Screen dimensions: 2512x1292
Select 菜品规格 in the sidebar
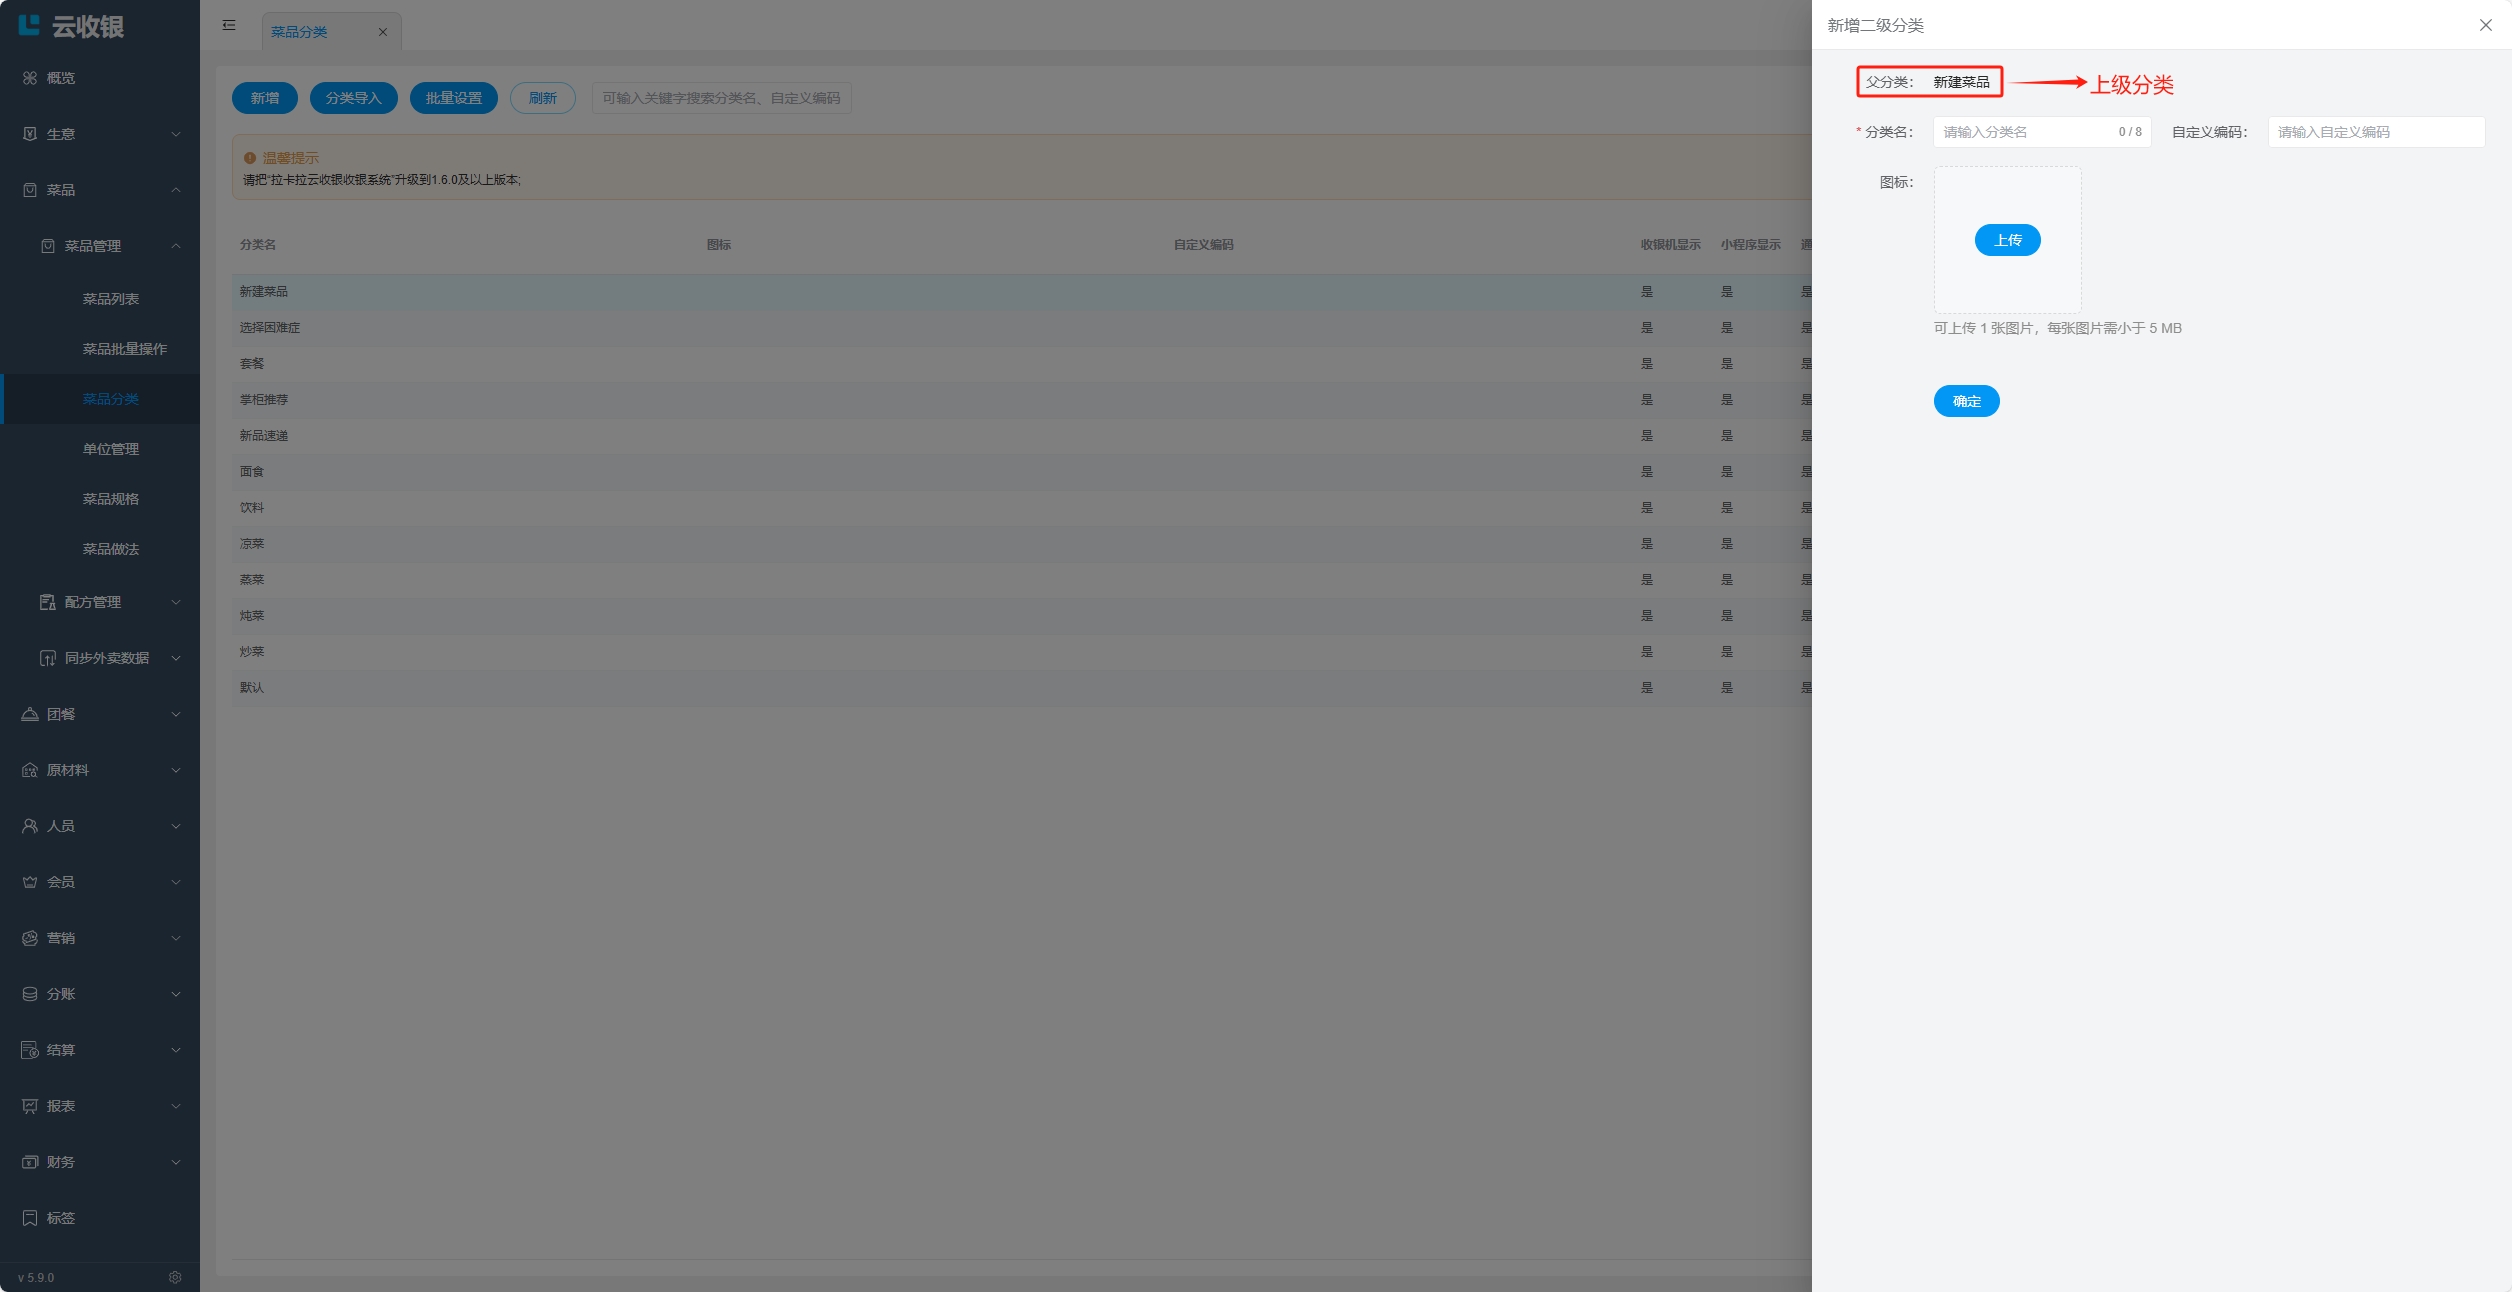coord(110,499)
